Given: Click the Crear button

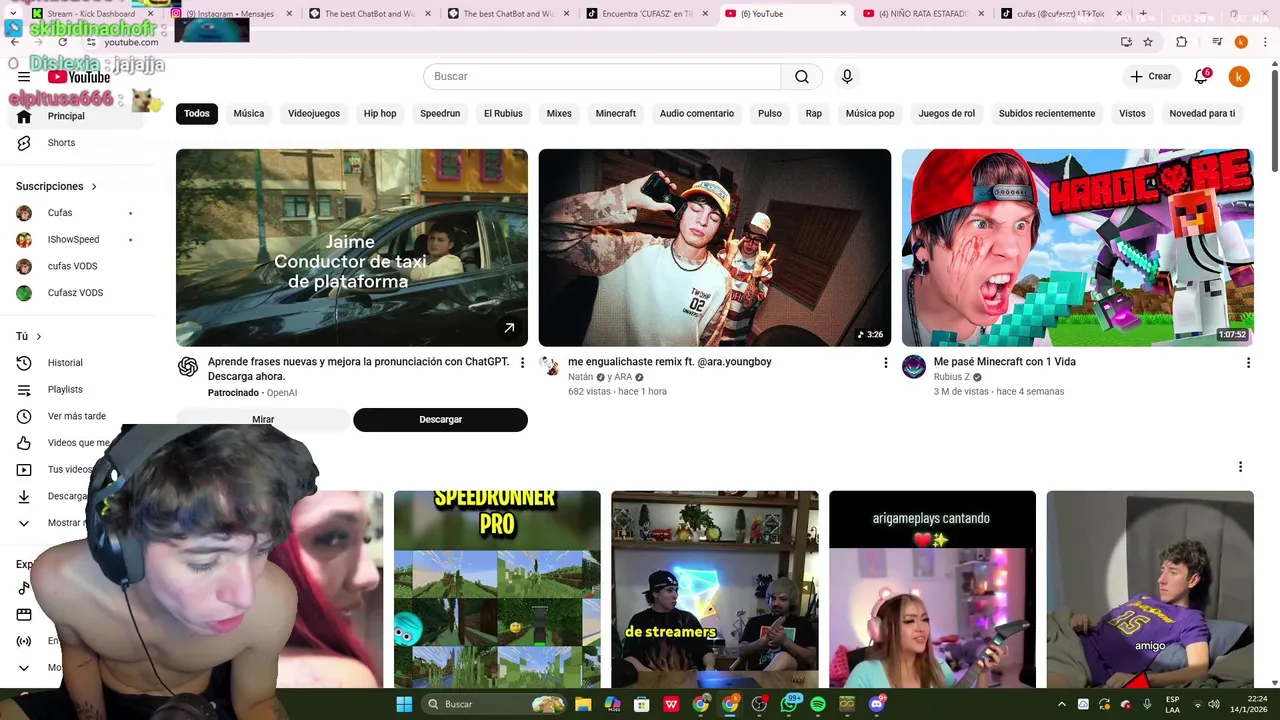Looking at the screenshot, I should [1150, 77].
